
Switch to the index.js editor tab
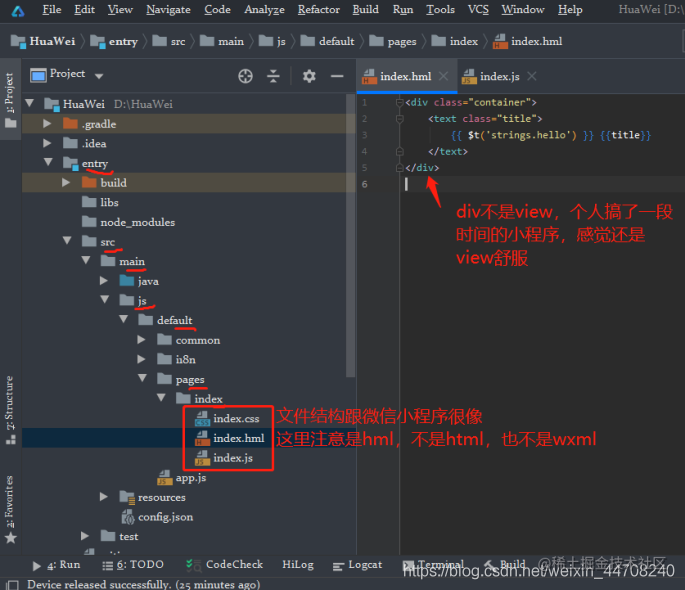click(499, 76)
